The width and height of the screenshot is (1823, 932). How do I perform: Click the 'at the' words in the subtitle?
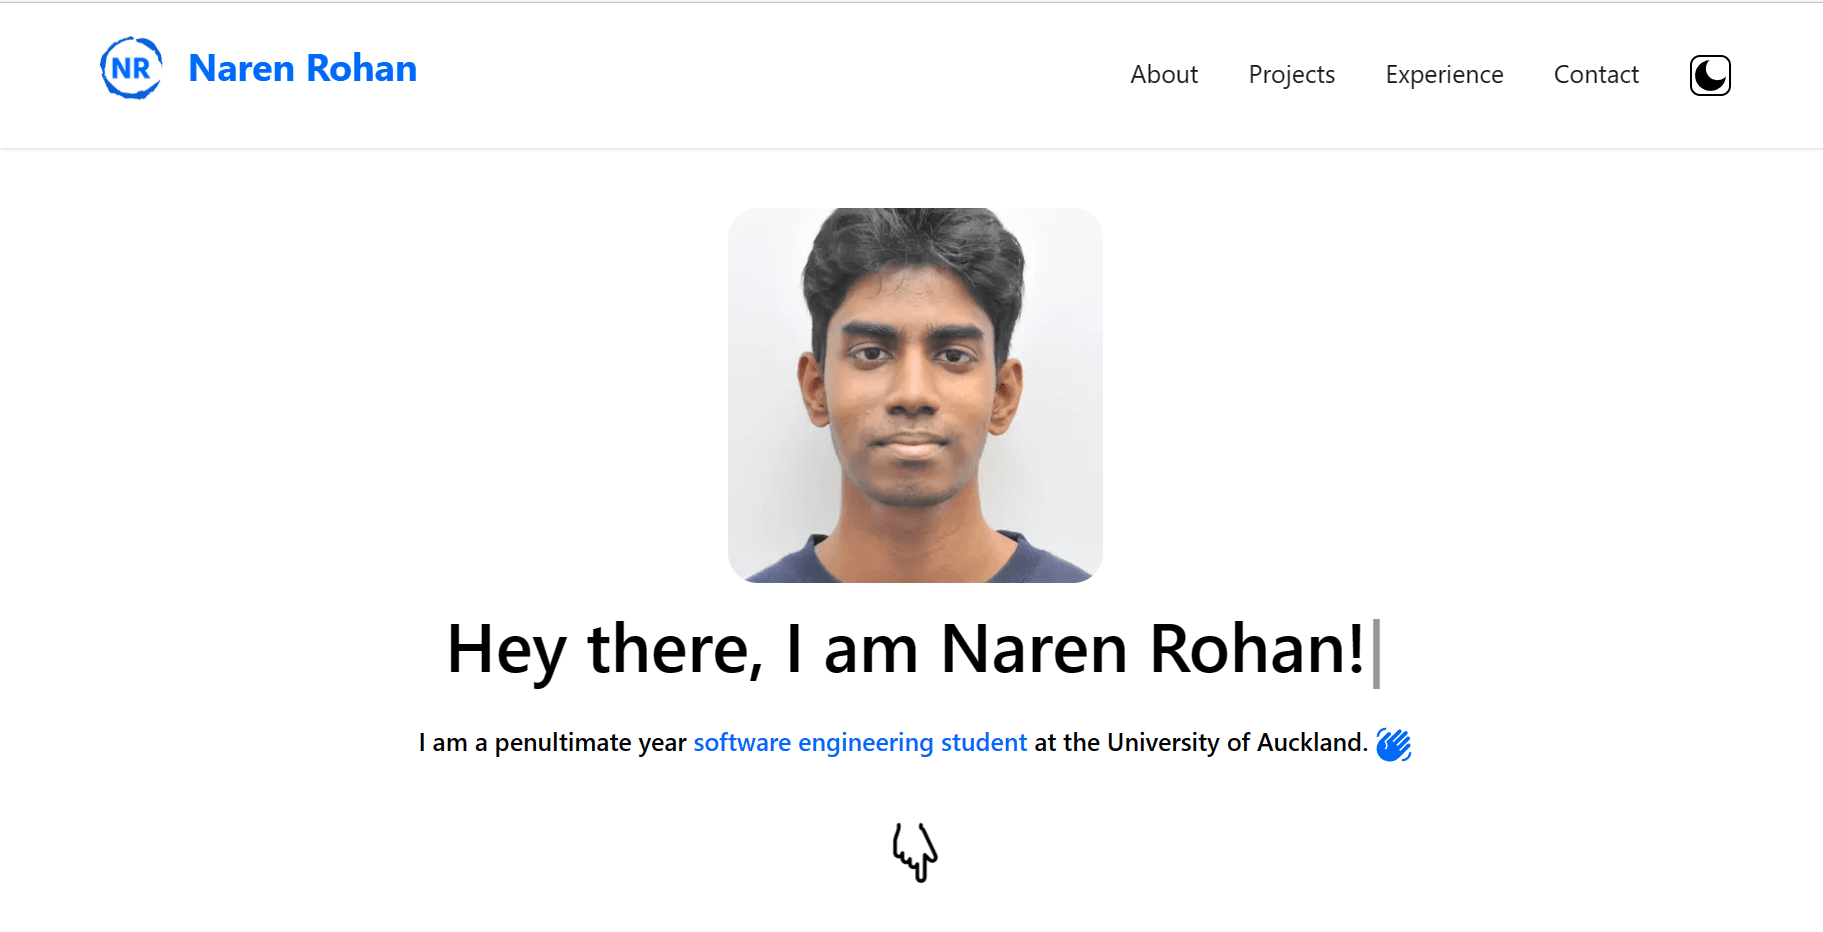point(1067,743)
